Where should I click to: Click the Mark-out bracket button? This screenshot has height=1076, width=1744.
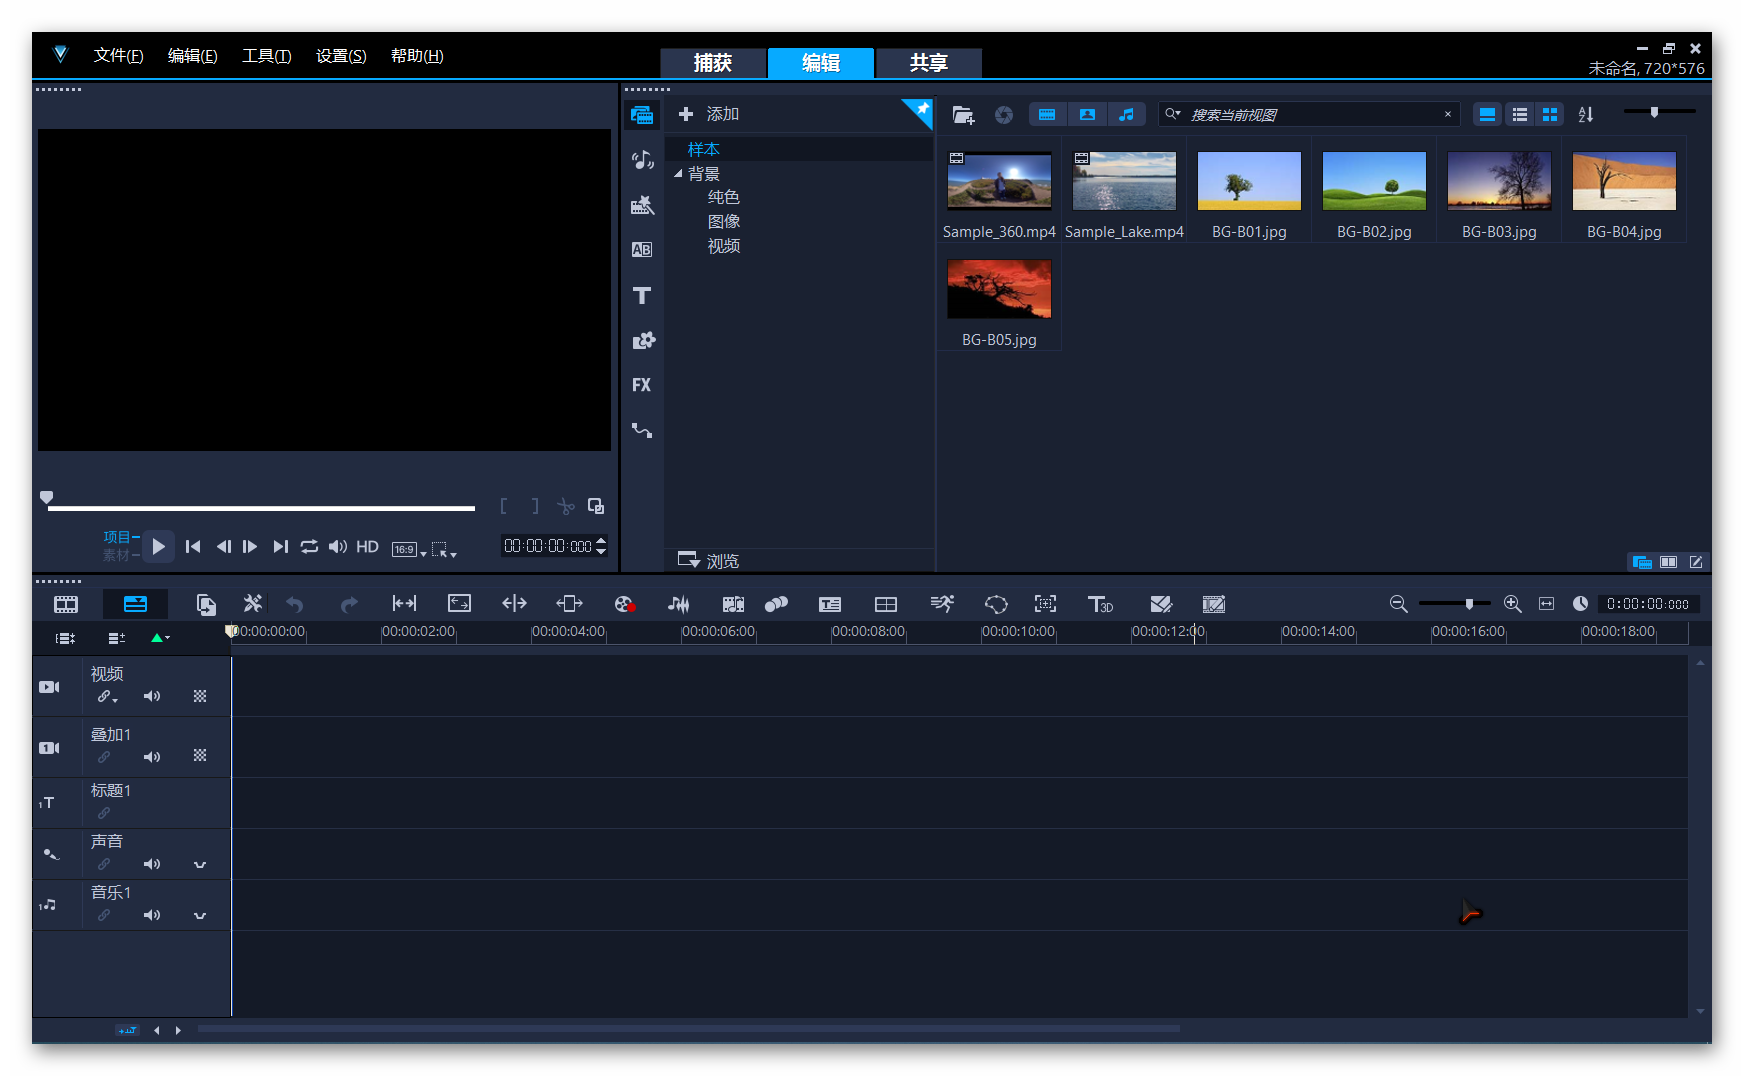pyautogui.click(x=535, y=507)
